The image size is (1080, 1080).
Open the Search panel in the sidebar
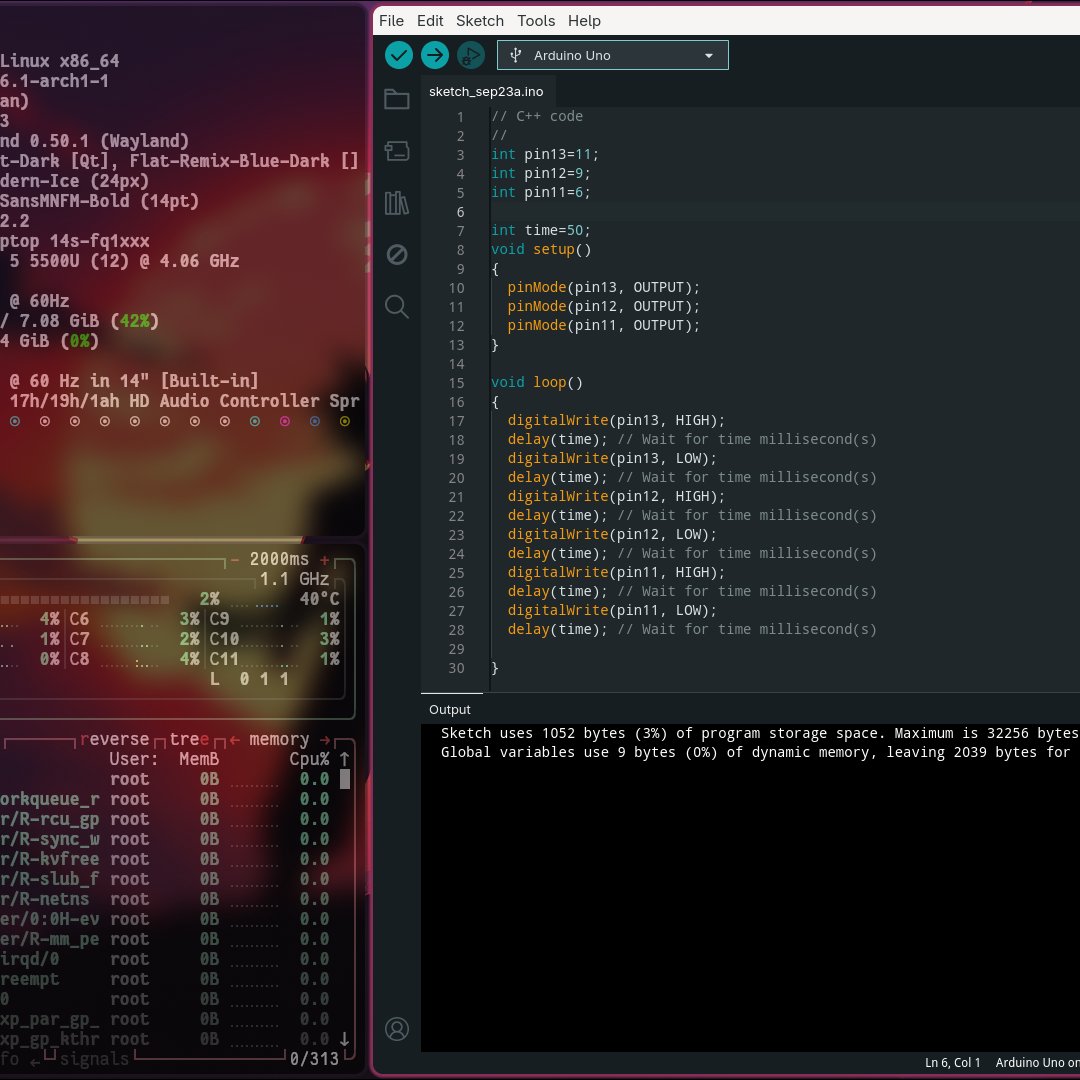tap(397, 307)
